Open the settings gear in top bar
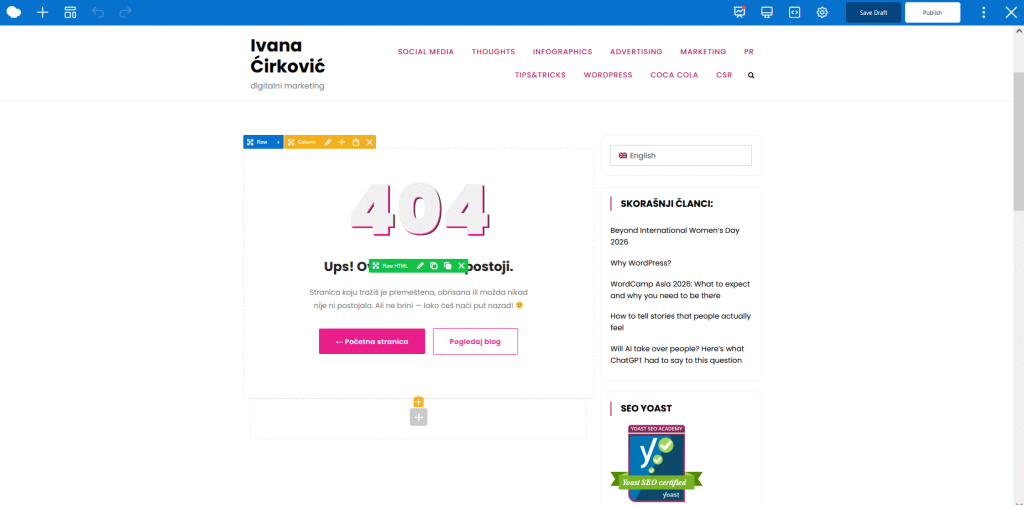The height and width of the screenshot is (505, 1024). click(822, 12)
